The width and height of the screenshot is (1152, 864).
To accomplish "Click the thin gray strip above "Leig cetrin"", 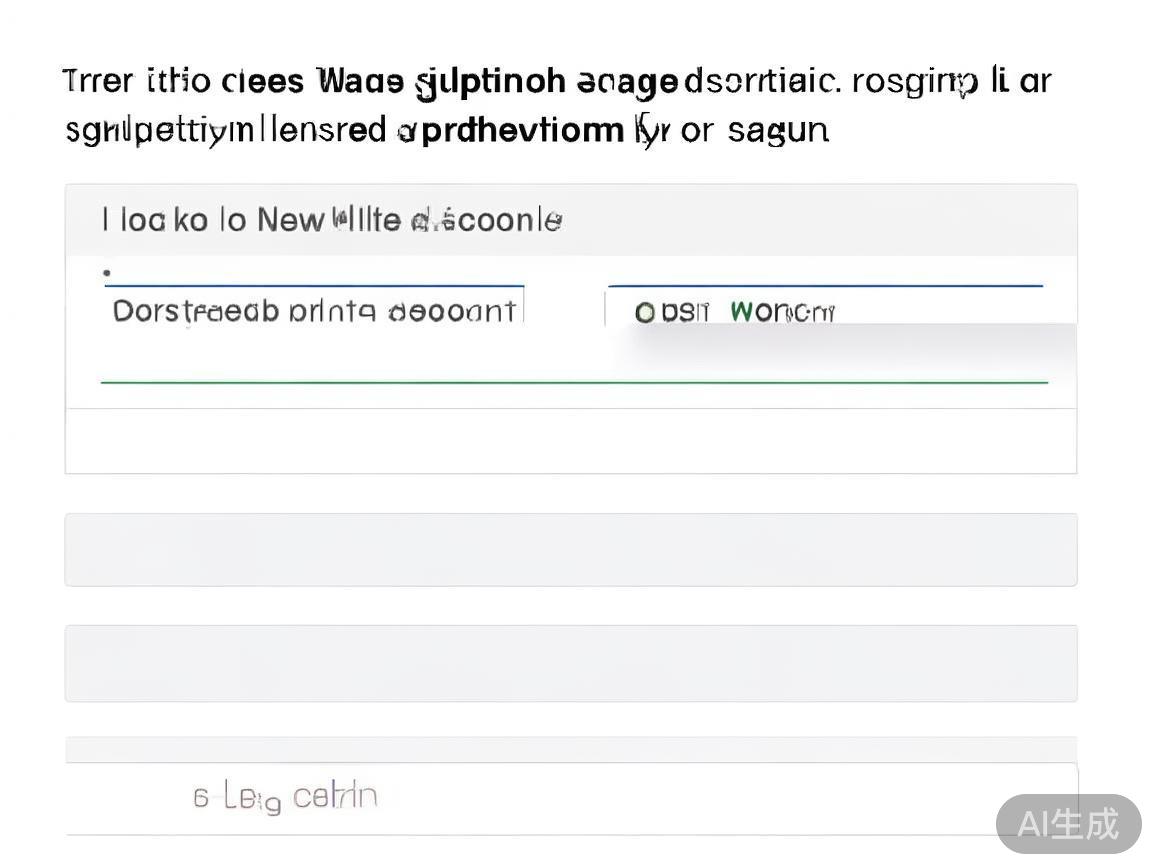I will [570, 749].
